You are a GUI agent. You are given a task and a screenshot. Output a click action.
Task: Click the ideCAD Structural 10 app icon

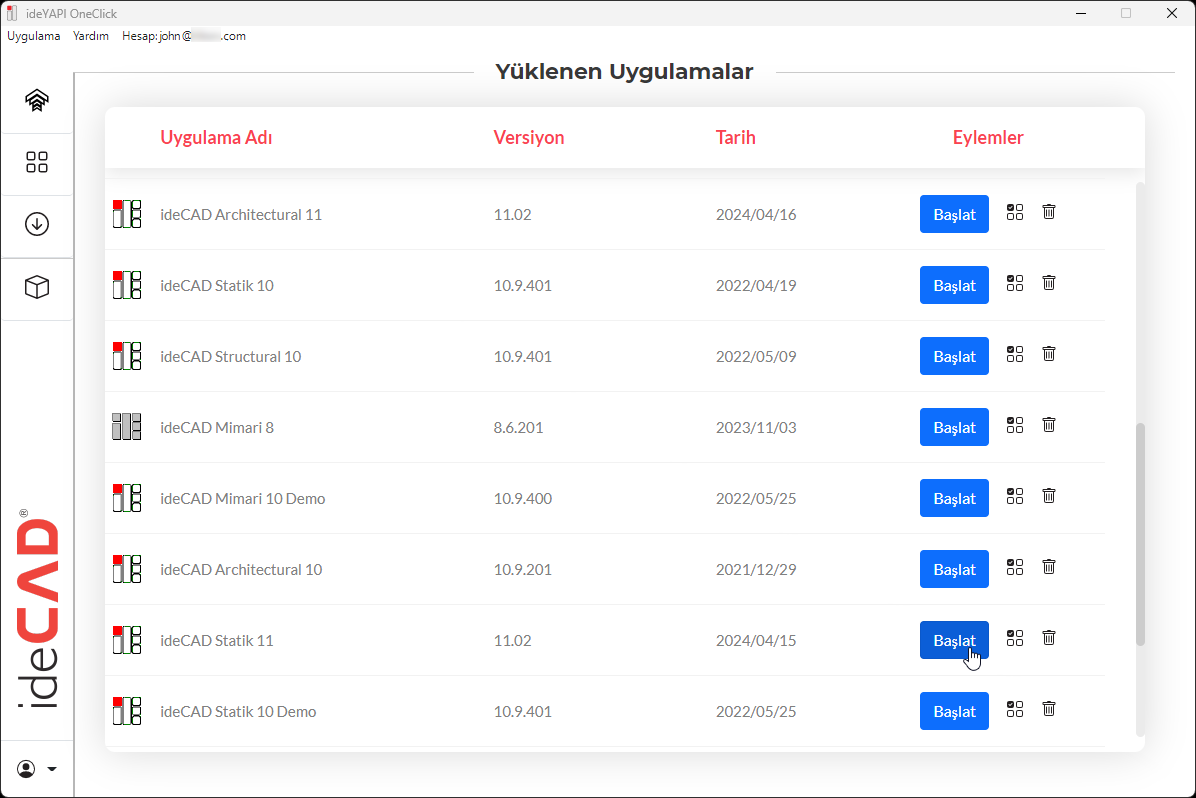tap(127, 356)
